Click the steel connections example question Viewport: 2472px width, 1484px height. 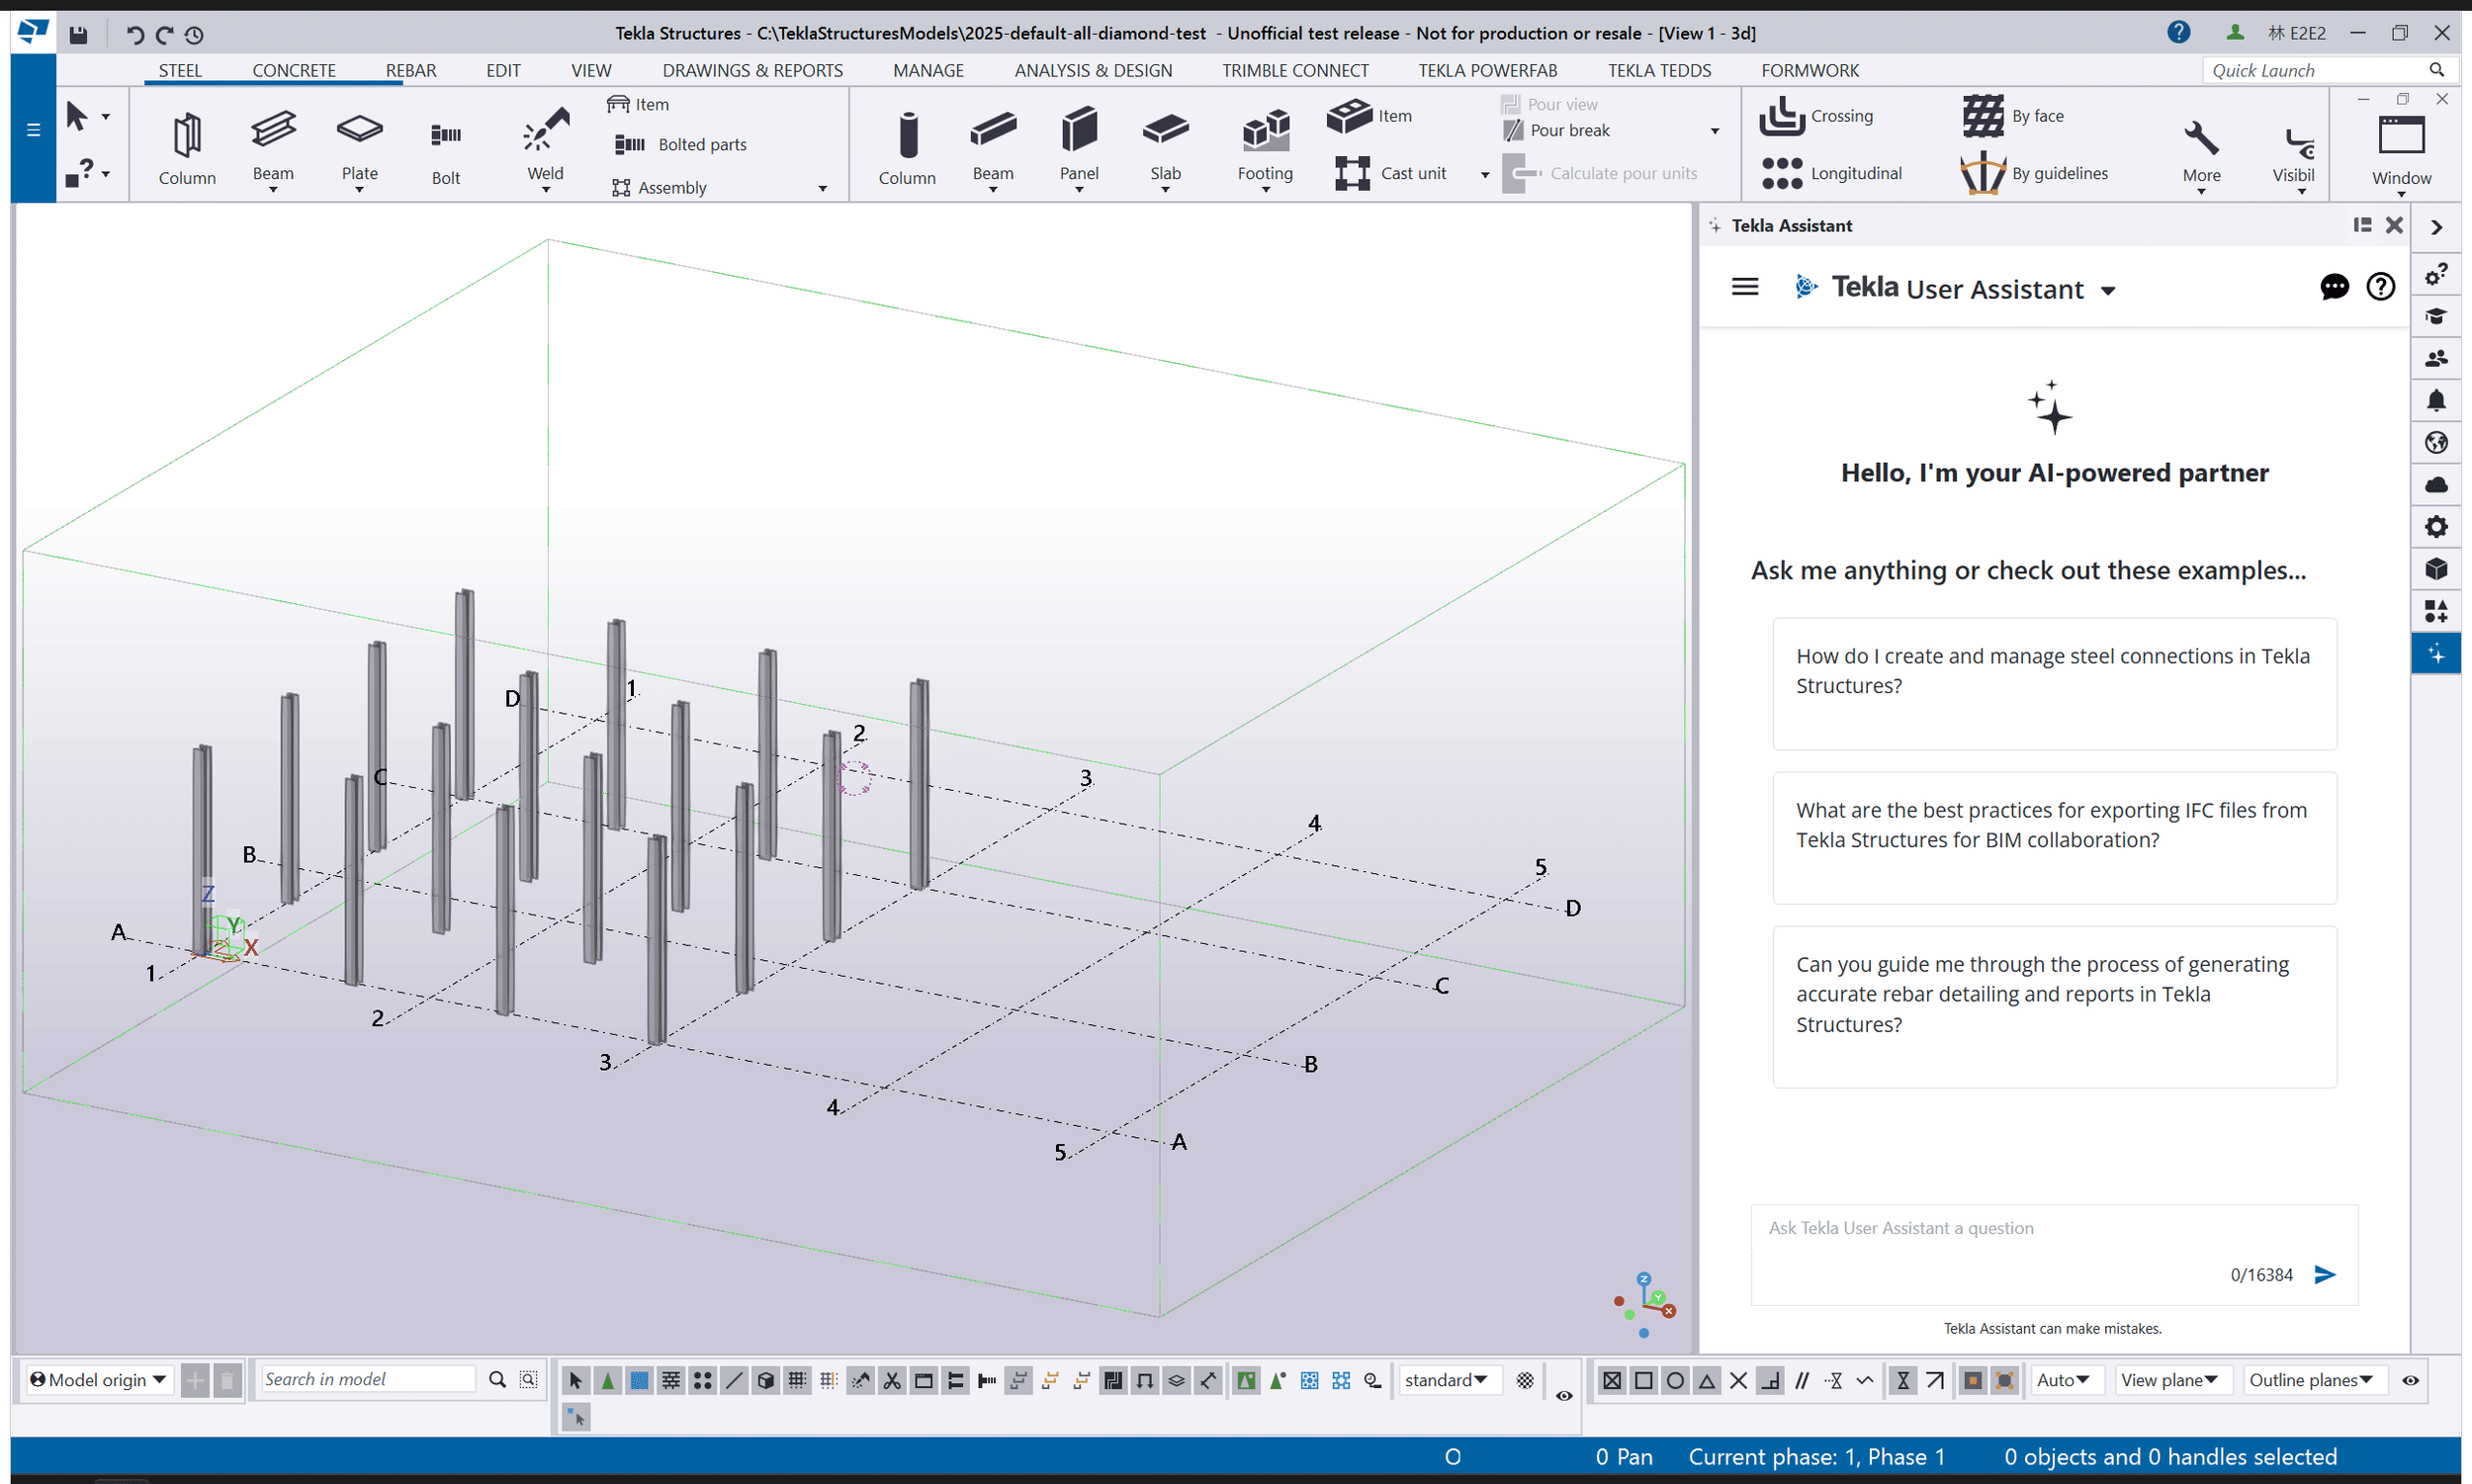pyautogui.click(x=2053, y=683)
